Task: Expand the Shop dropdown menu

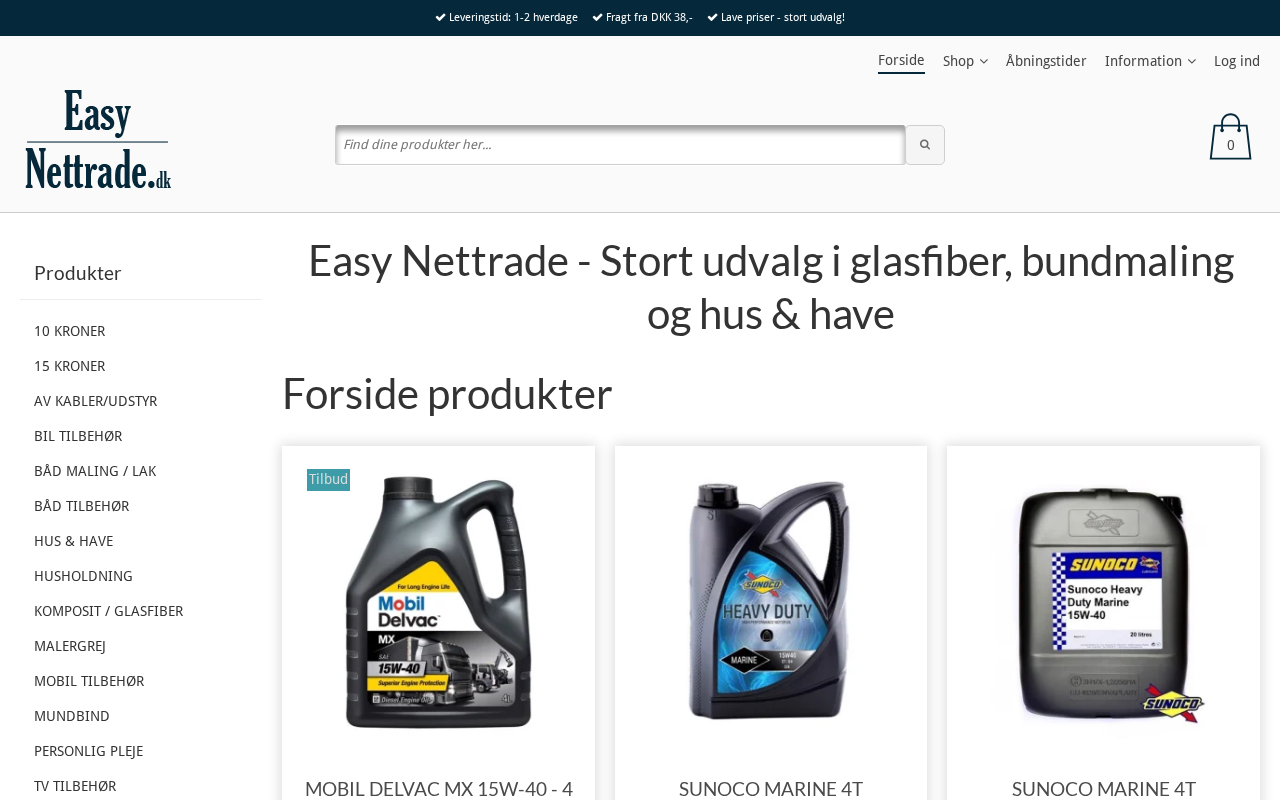Action: (965, 61)
